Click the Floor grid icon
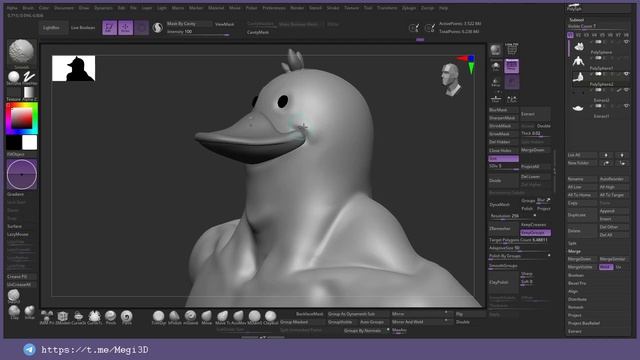640x360 pixels. coord(496,99)
